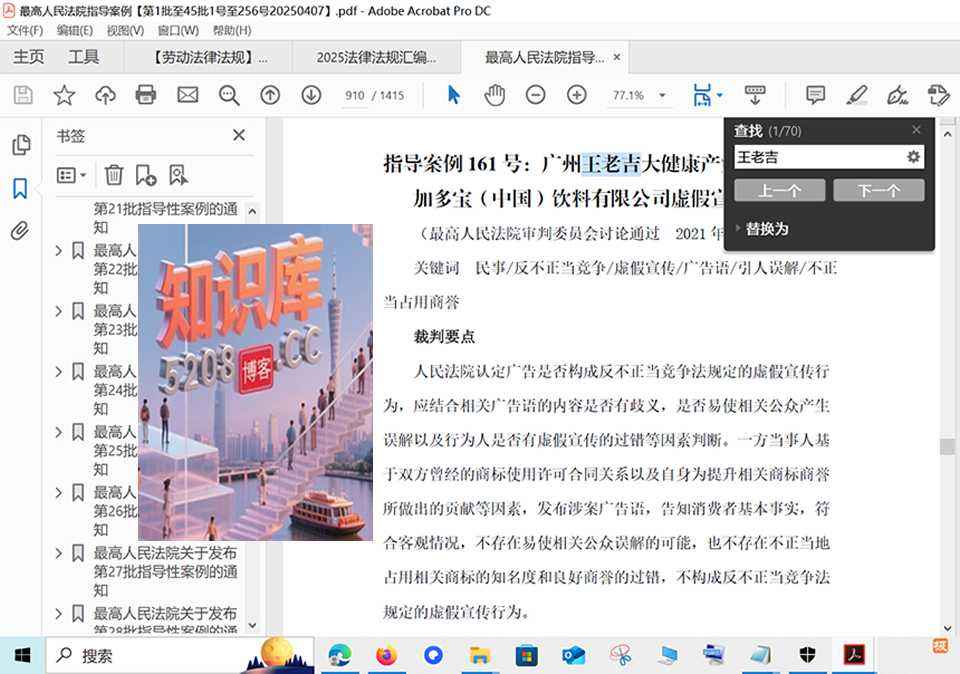Click the document vertical scrollbar thumb
This screenshot has width=960, height=674.
point(947,446)
